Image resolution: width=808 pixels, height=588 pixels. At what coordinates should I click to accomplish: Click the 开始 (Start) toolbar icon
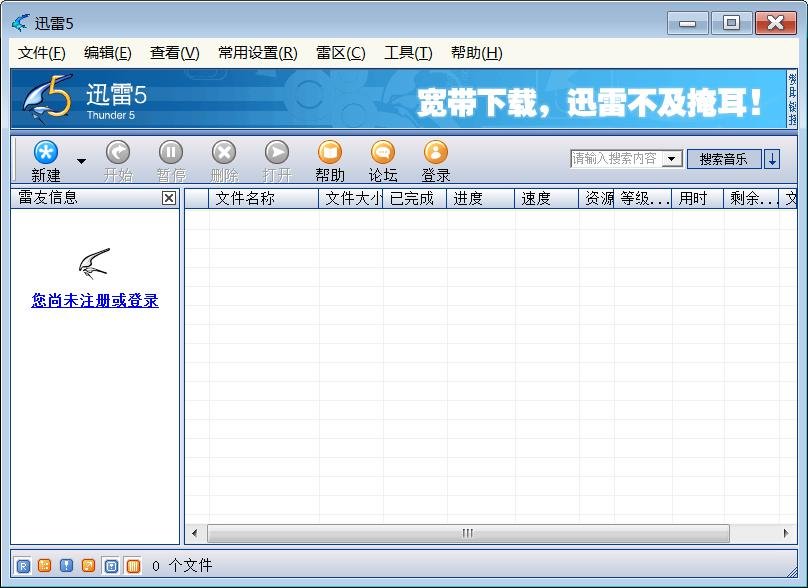click(x=118, y=152)
